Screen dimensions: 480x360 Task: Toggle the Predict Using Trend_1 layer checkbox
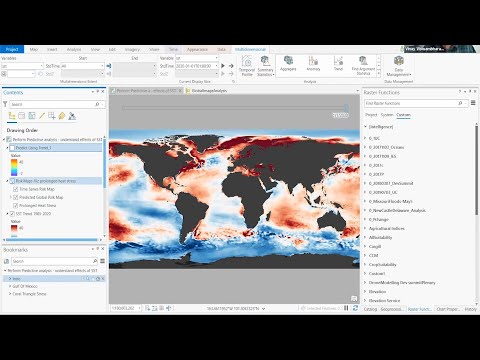[12, 148]
